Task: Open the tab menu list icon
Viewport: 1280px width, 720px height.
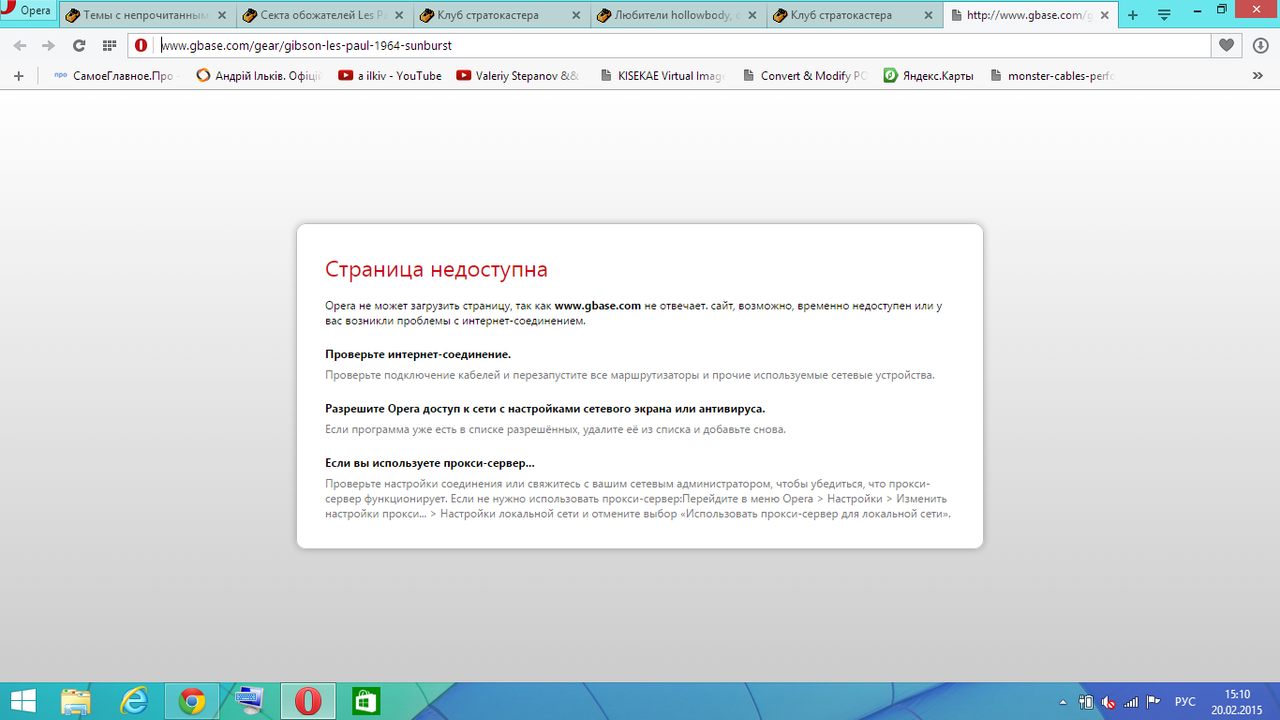Action: [1165, 15]
